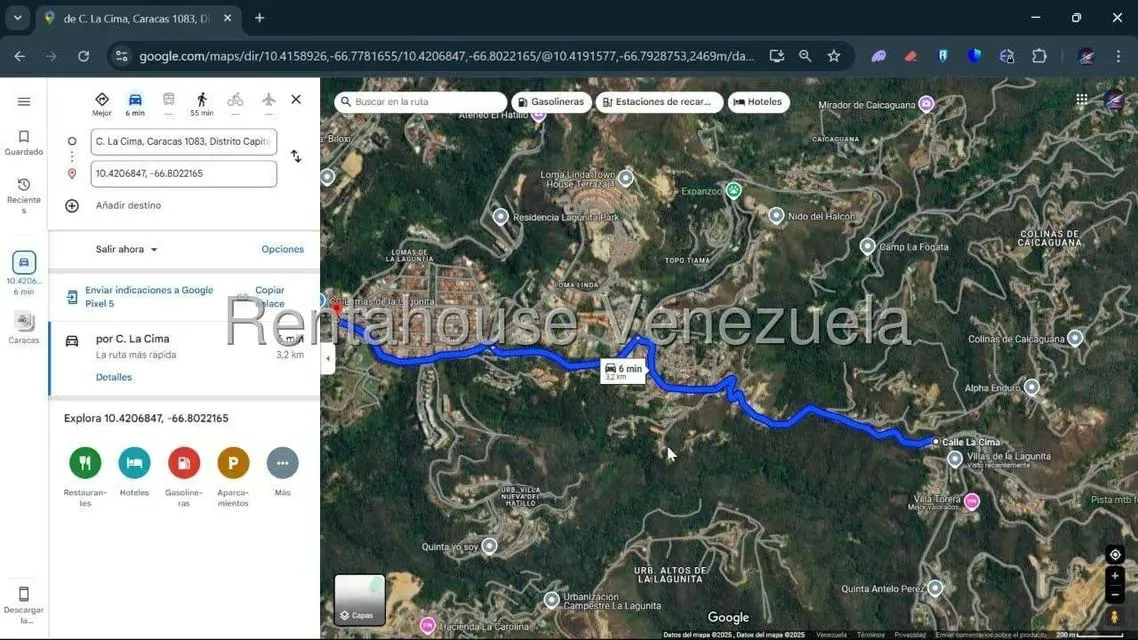
Task: Open the active route sidebar tab
Action: tap(24, 272)
